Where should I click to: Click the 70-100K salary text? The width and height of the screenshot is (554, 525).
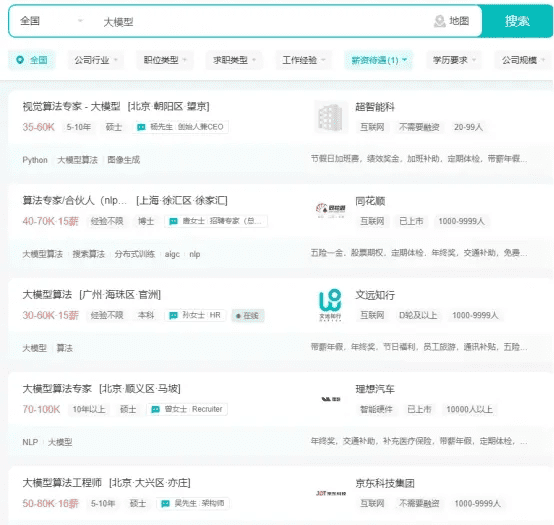coord(41,409)
